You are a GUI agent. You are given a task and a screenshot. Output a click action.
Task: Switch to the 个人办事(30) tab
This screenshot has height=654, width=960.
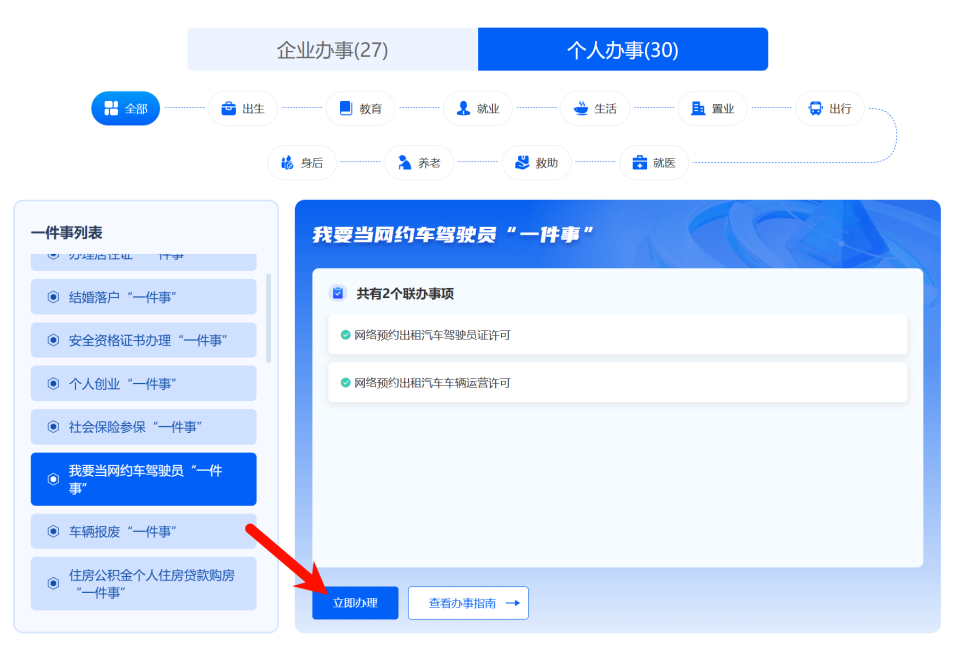pyautogui.click(x=622, y=48)
